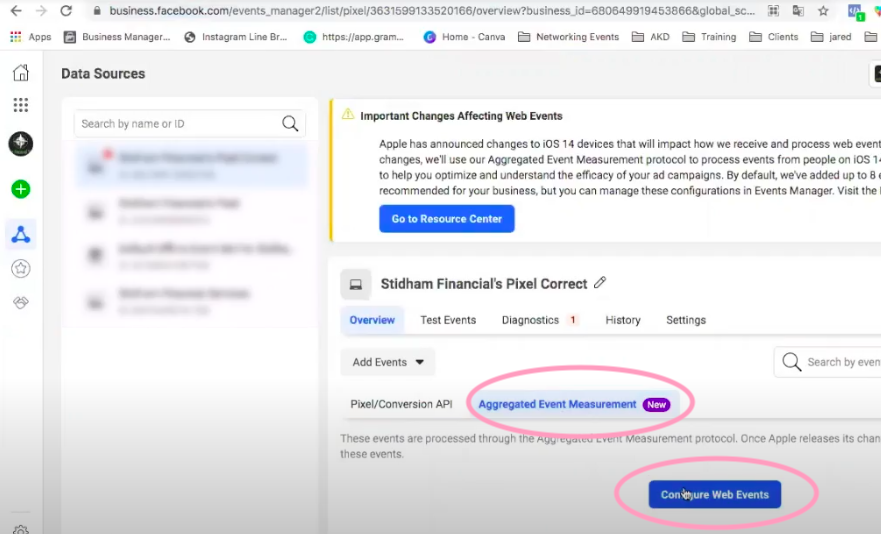Edit pixel name with pencil icon

coord(600,282)
